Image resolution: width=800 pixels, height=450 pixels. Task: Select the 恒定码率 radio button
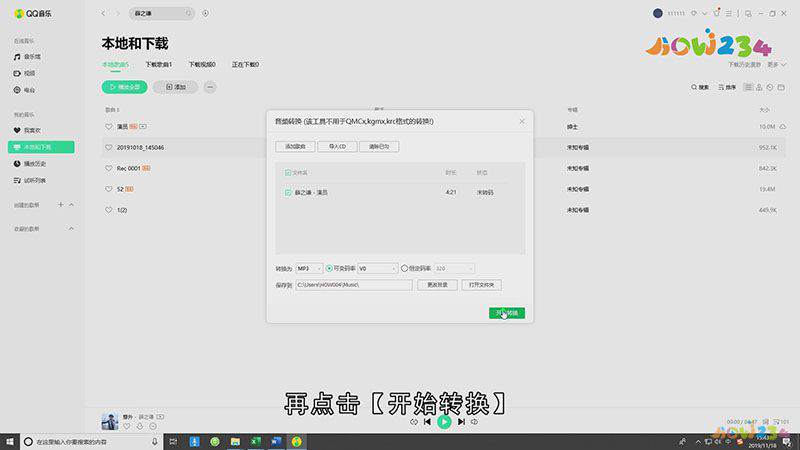405,268
